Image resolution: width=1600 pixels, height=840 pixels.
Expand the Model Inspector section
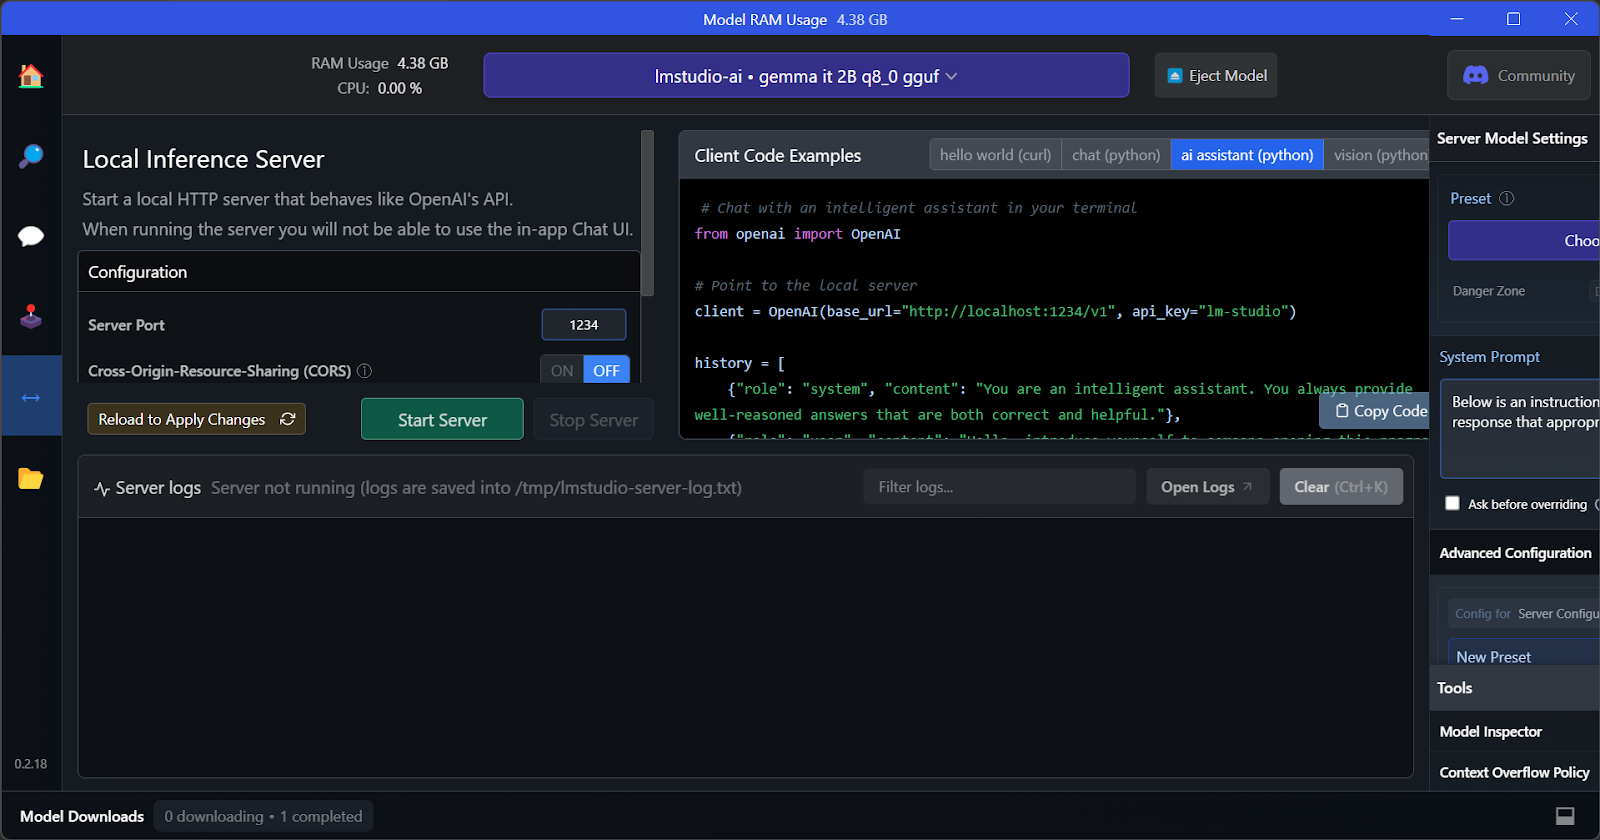1515,732
